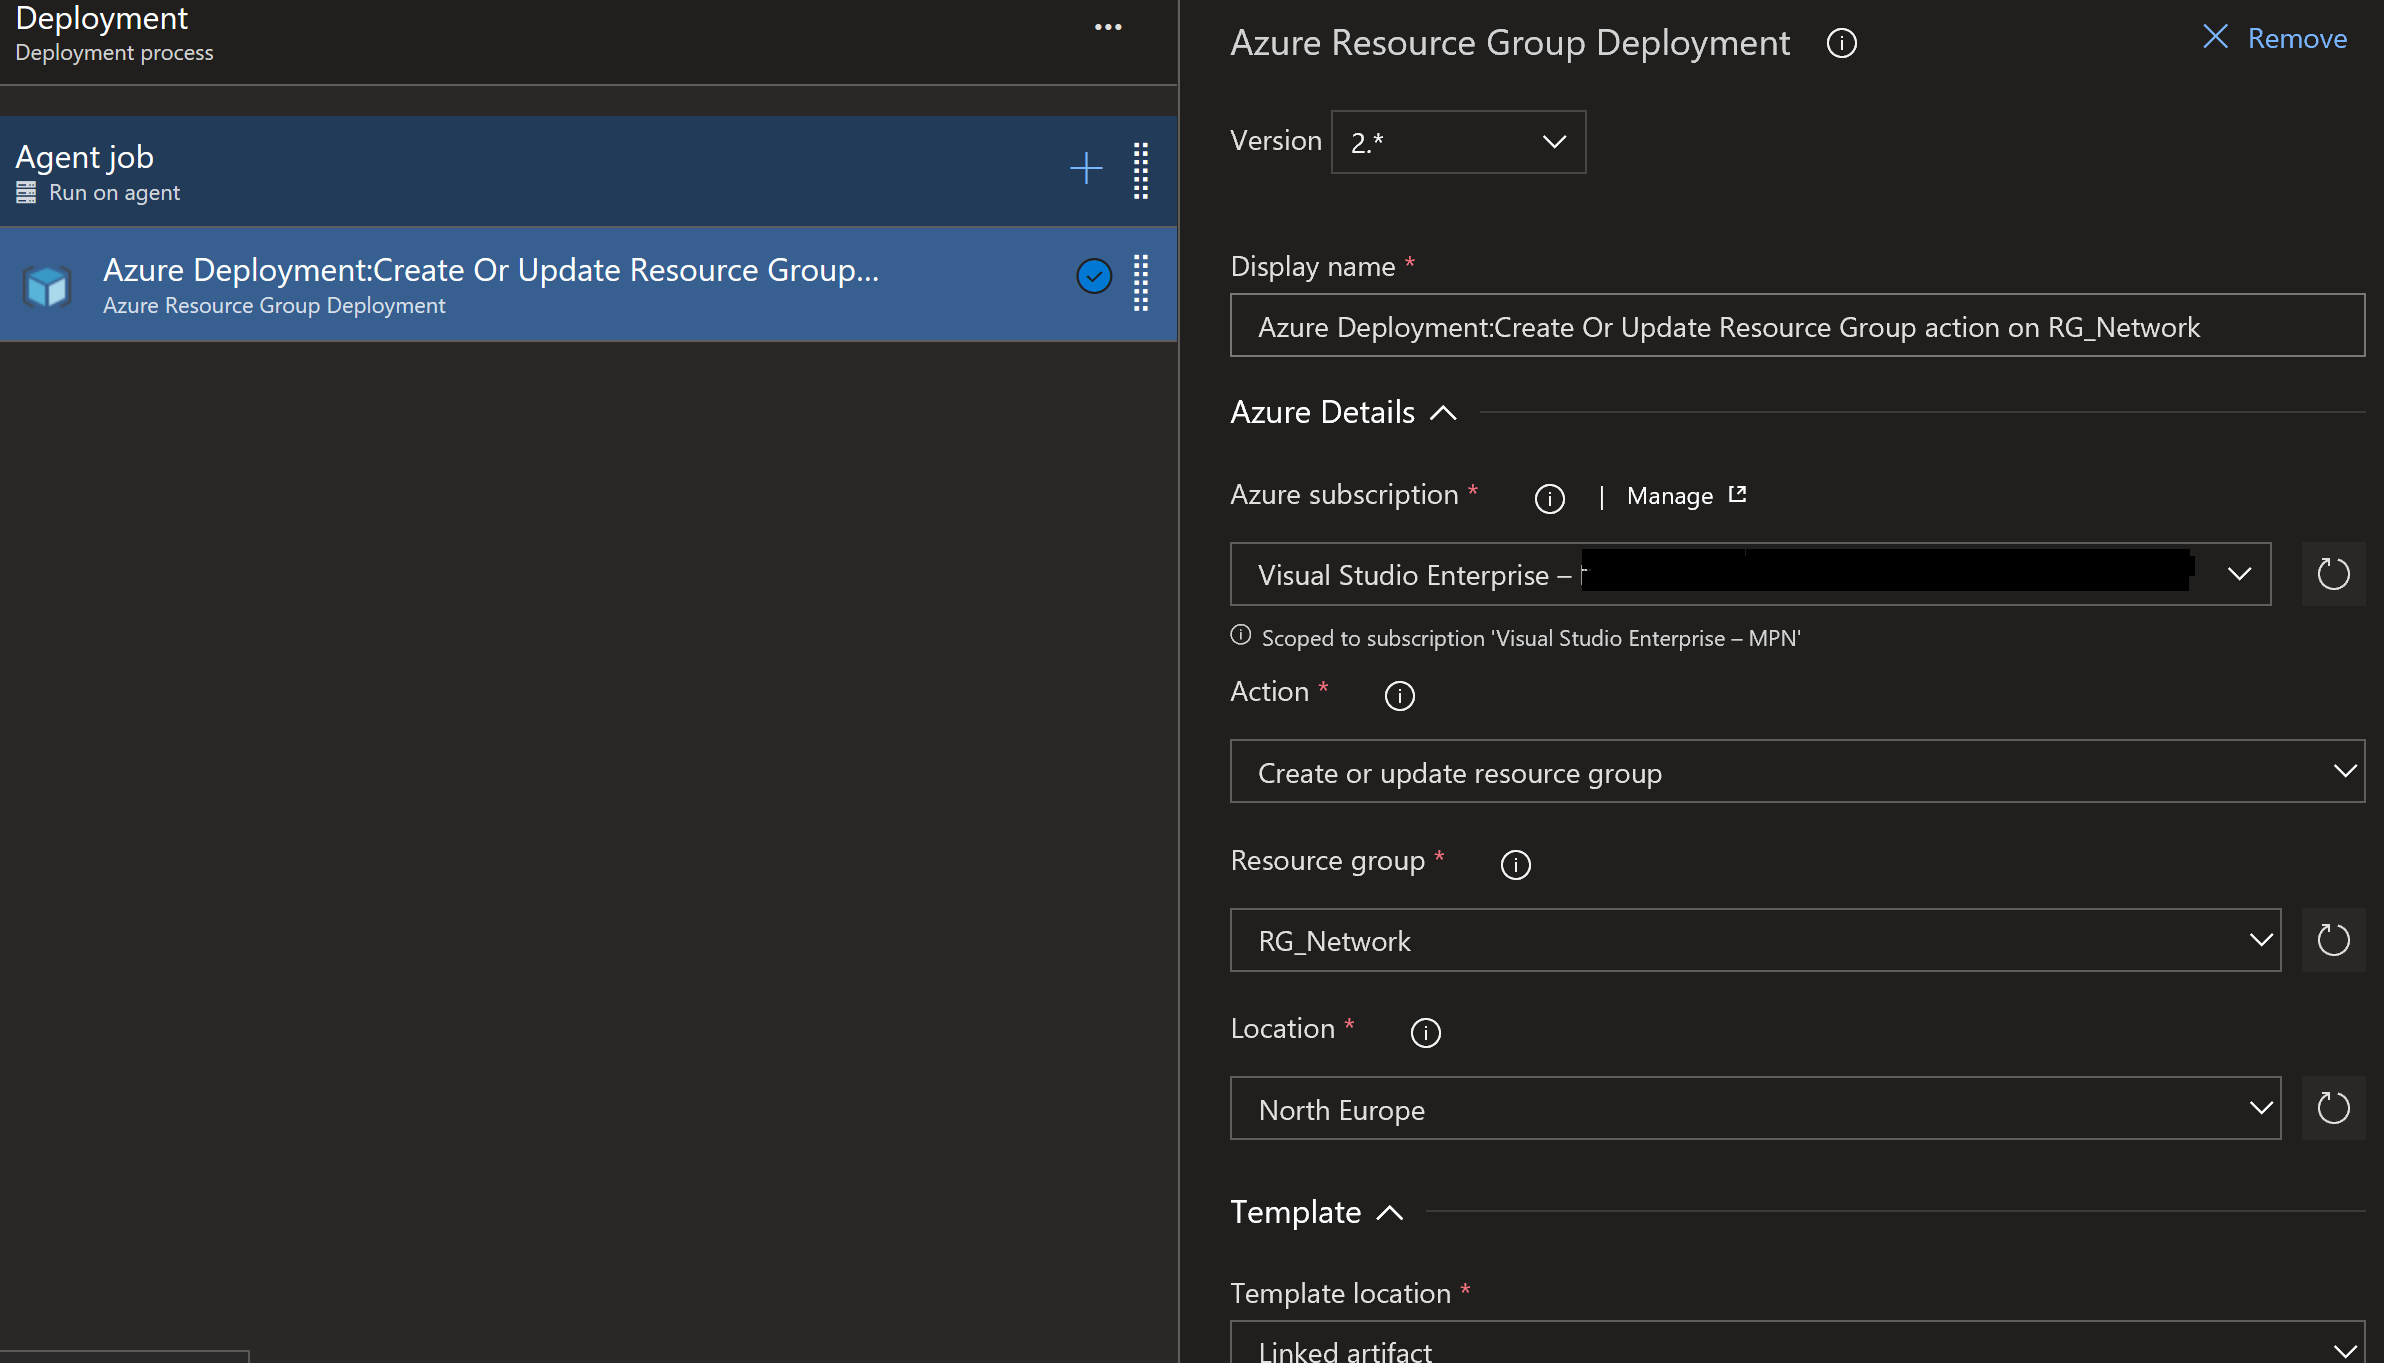Show info for Action field
This screenshot has height=1363, width=2384.
click(1399, 695)
